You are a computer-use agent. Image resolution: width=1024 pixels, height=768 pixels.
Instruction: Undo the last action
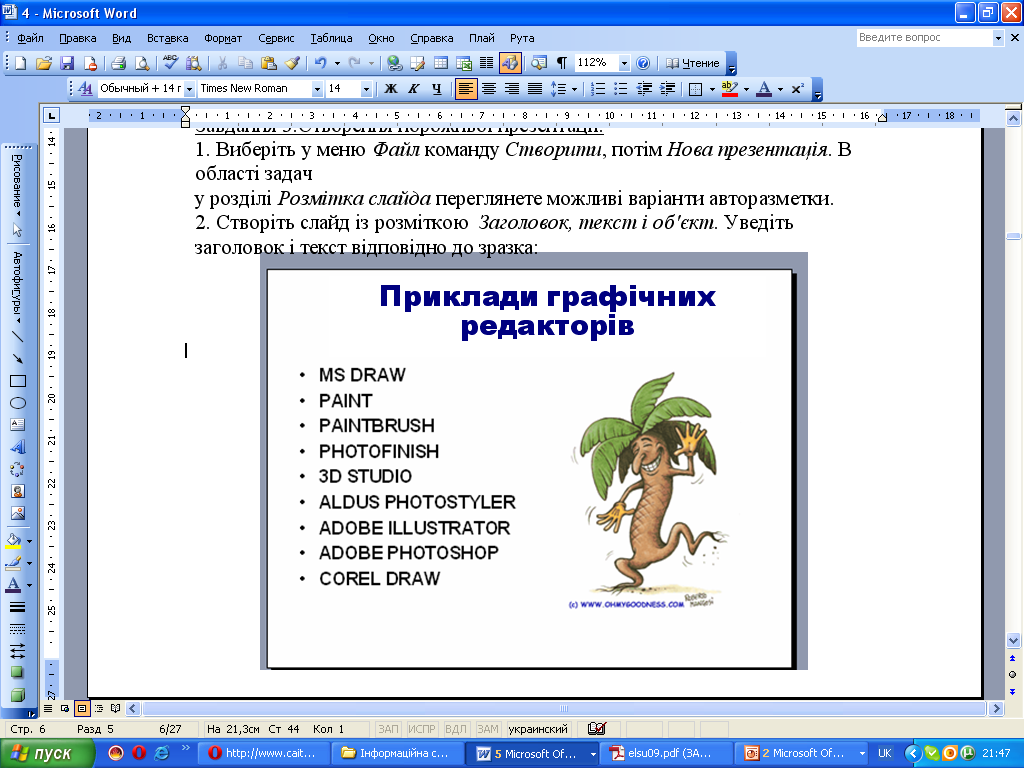click(320, 63)
